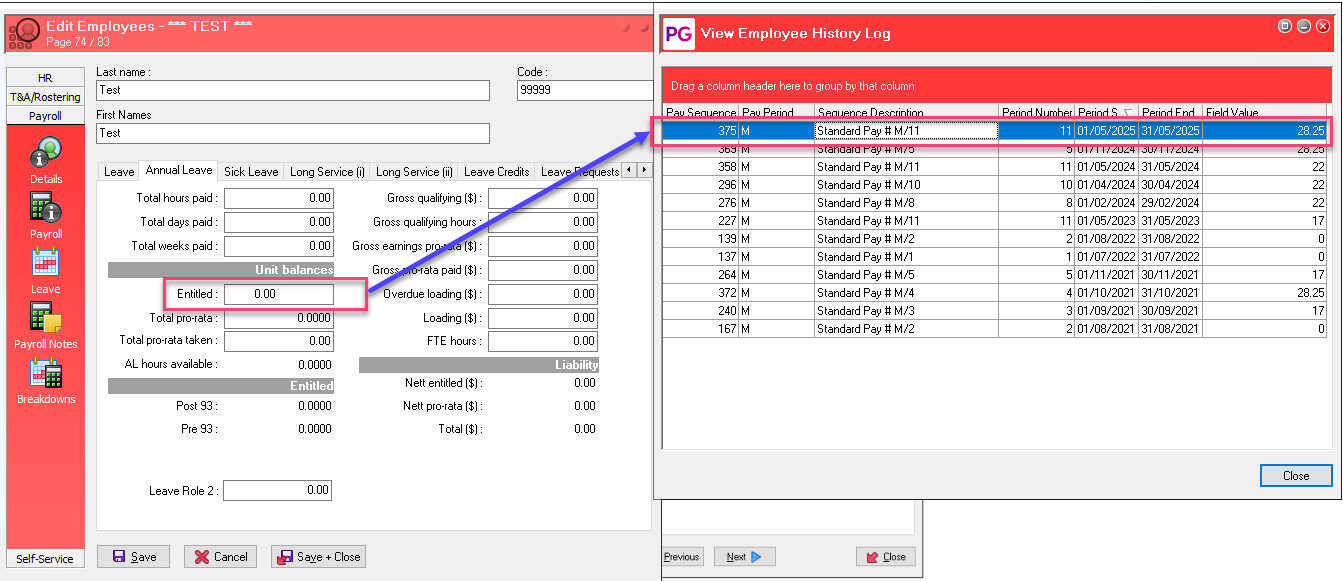The image size is (1343, 581).
Task: Sort by the Sequence Description column header
Action: [906, 113]
